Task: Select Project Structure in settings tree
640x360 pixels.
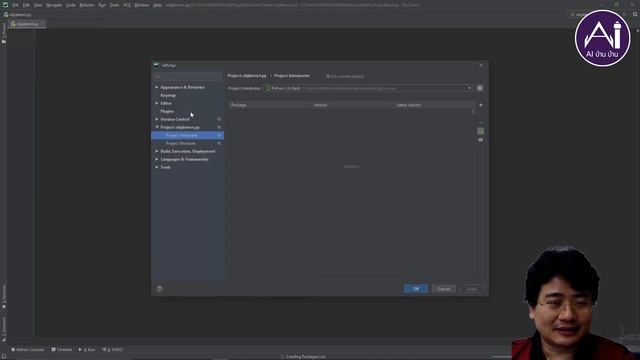Action: coord(180,143)
